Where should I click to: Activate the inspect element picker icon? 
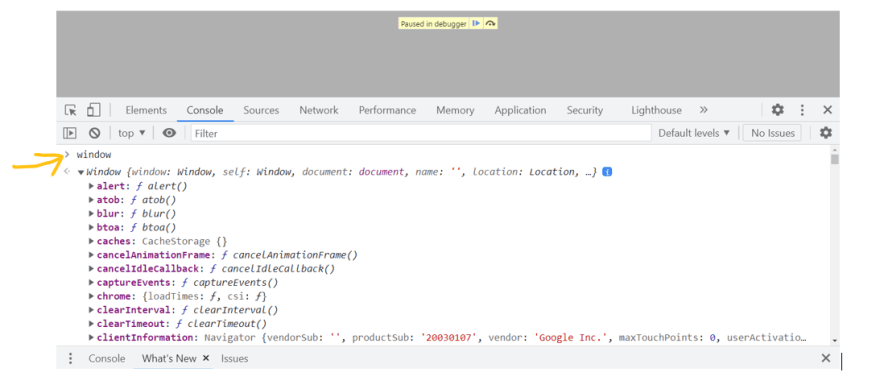pos(70,110)
